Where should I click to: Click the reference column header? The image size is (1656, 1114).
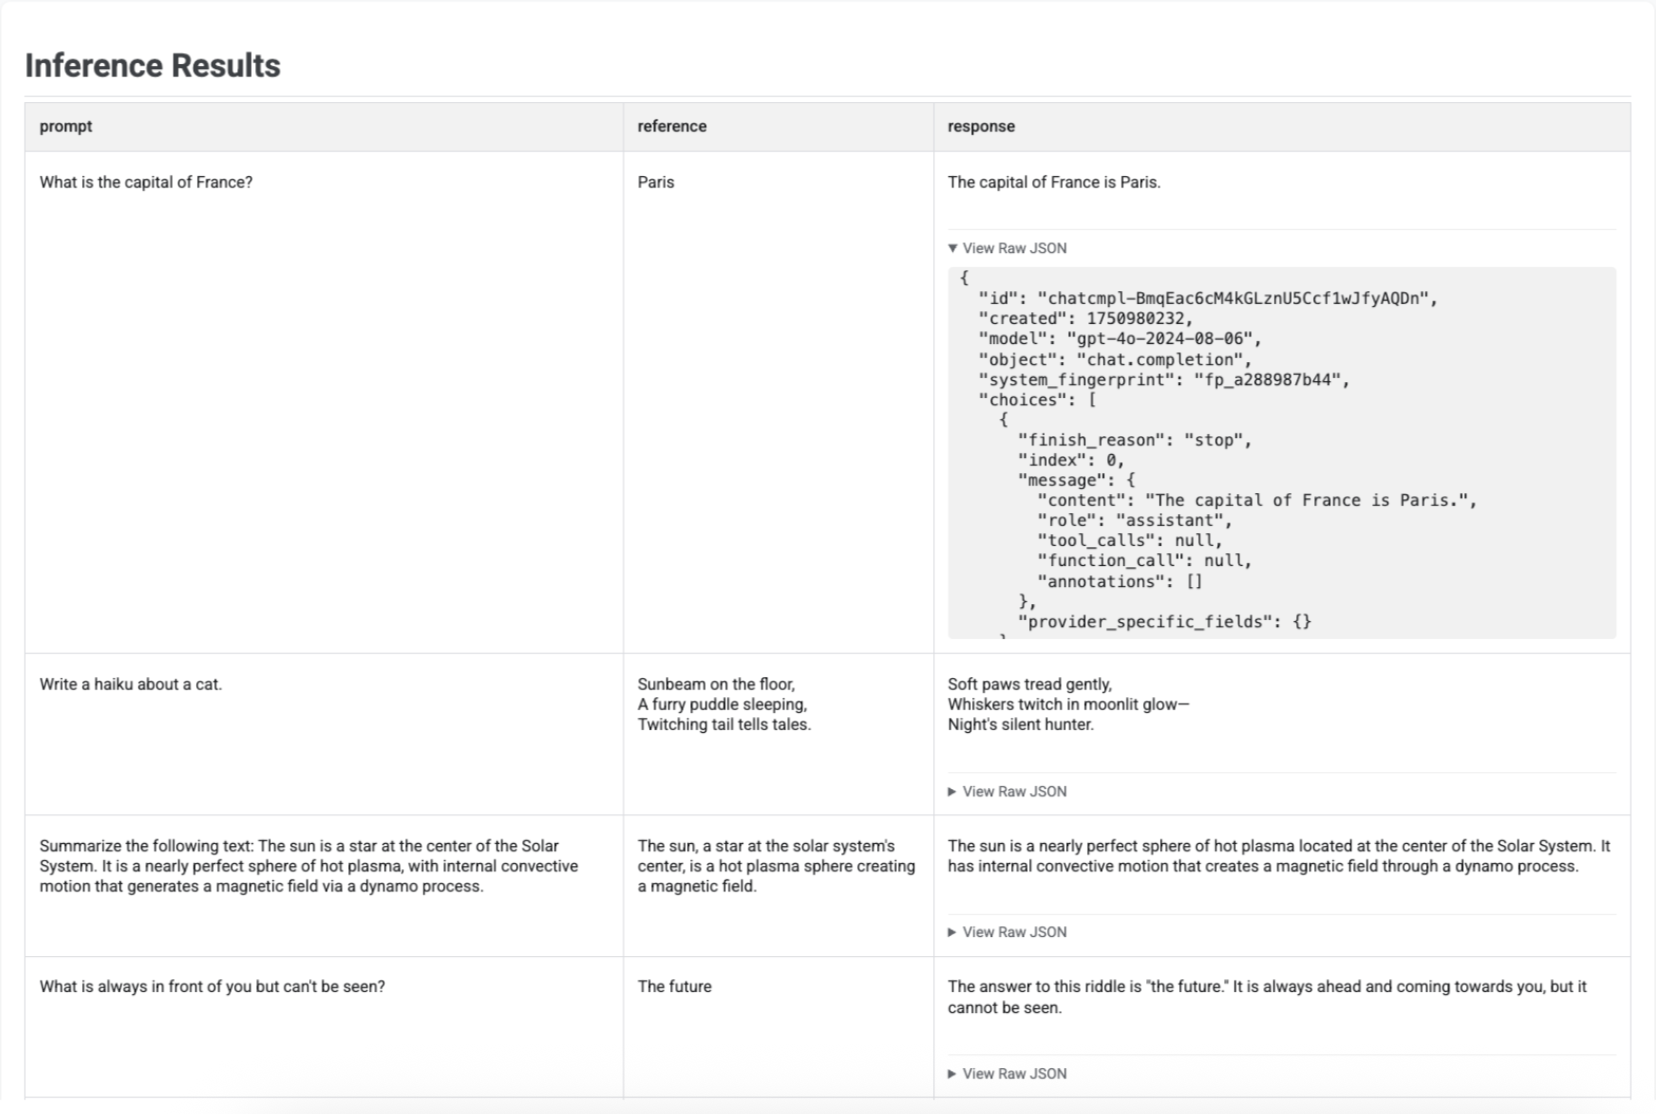pos(672,126)
